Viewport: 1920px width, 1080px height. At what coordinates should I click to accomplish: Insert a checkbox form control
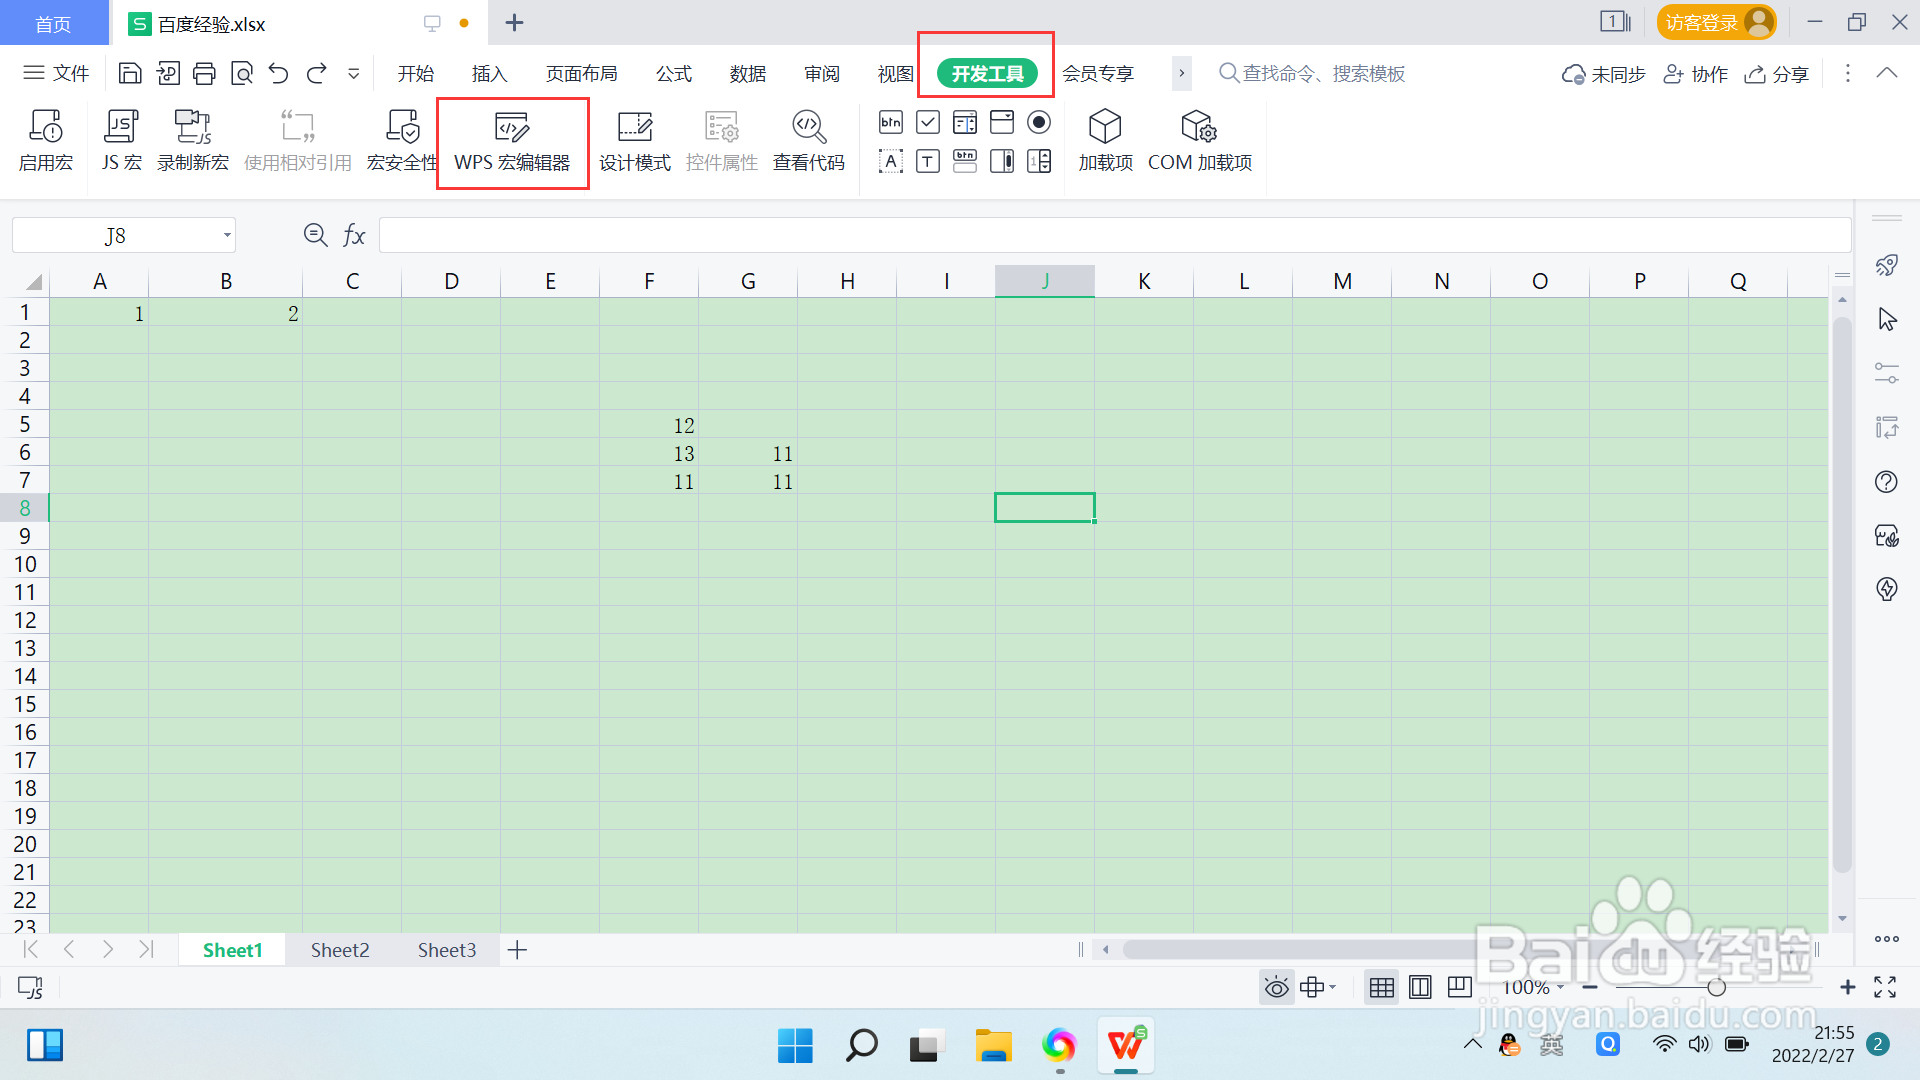pyautogui.click(x=928, y=122)
